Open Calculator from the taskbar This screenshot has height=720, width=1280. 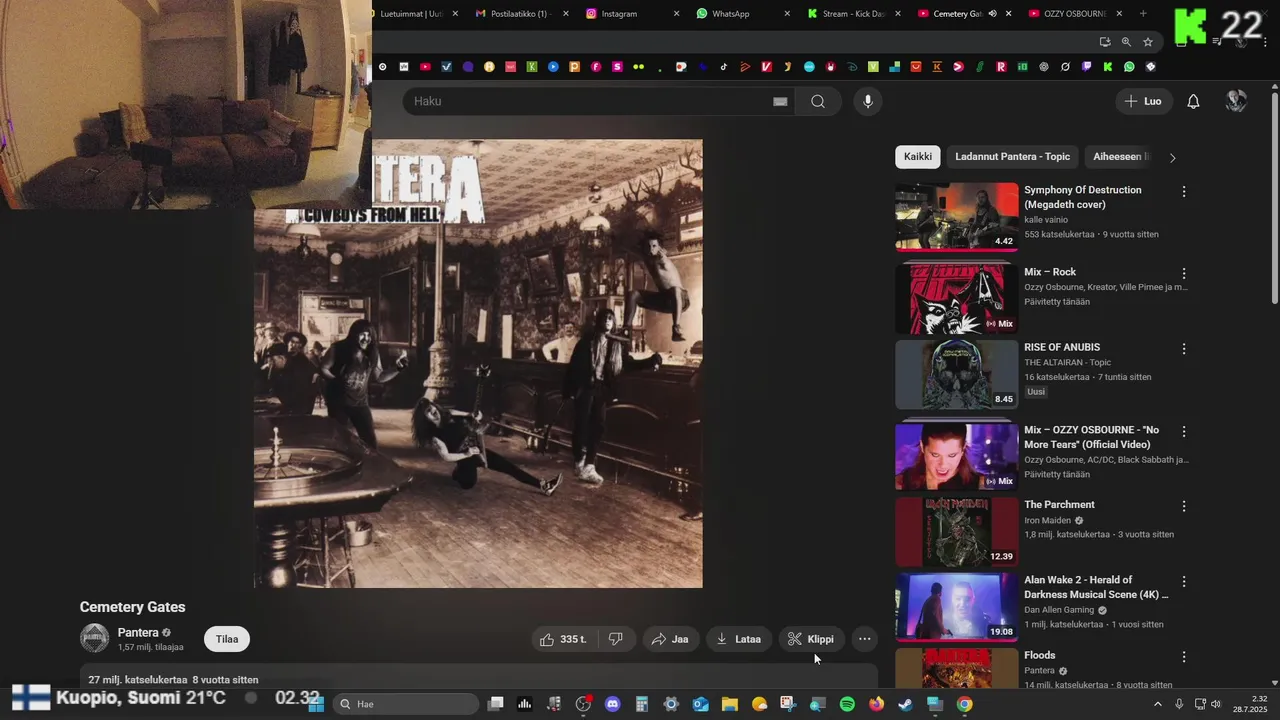click(x=641, y=704)
